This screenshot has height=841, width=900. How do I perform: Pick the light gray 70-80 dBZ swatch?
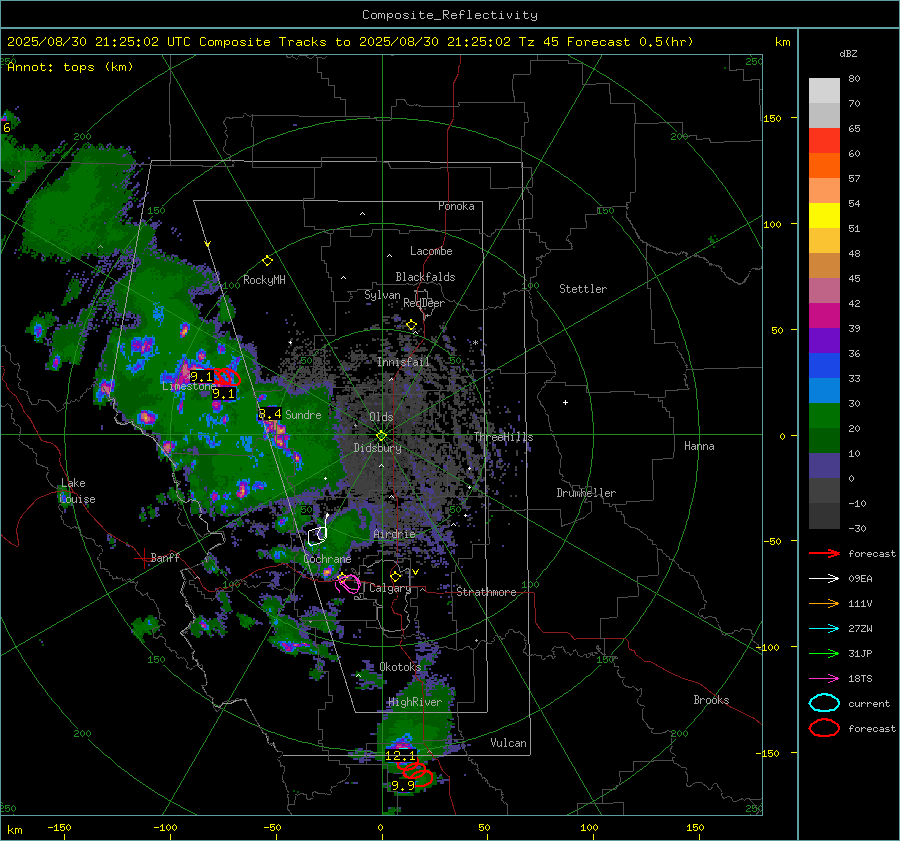click(824, 91)
